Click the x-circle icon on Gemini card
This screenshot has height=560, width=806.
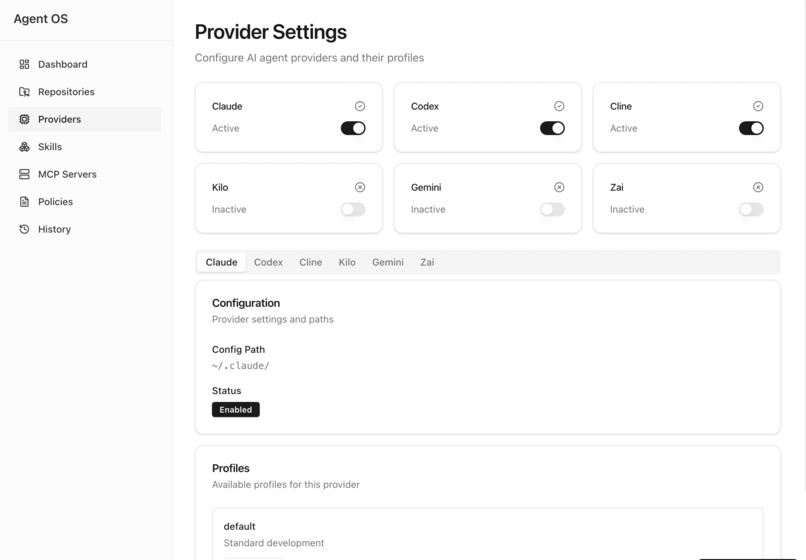559,187
